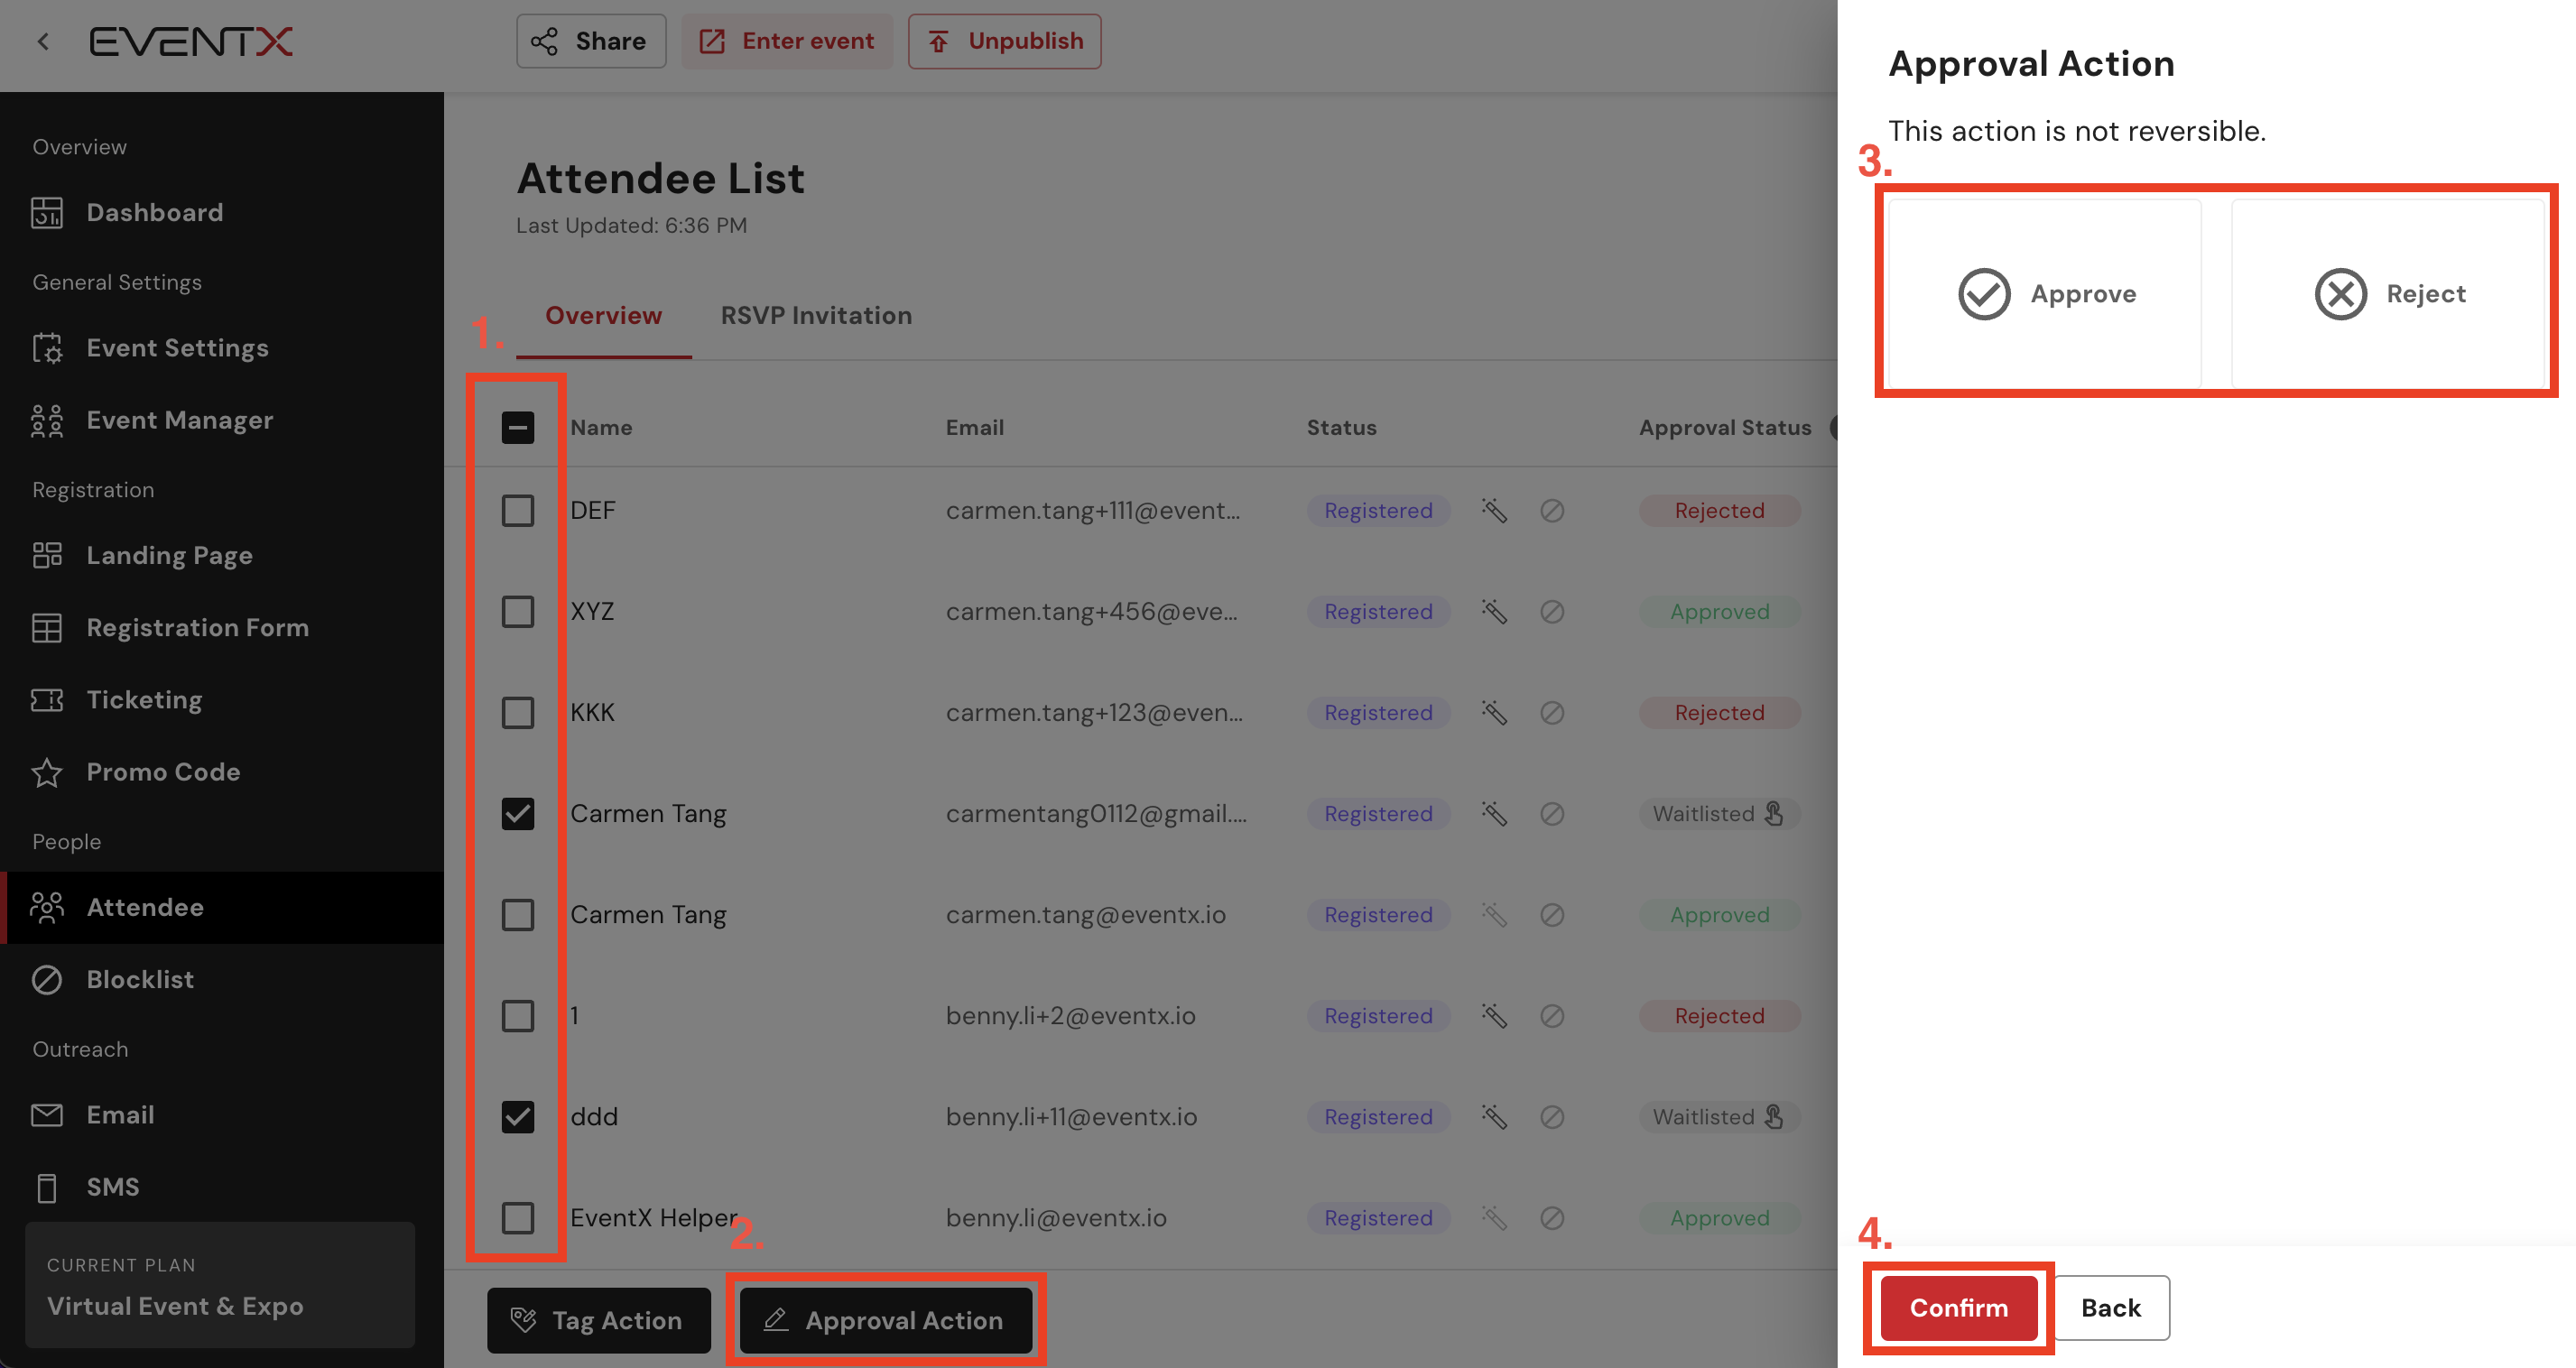Open SMS outreach in sidebar
Screen dimensions: 2576x1368
[x=222, y=1187]
